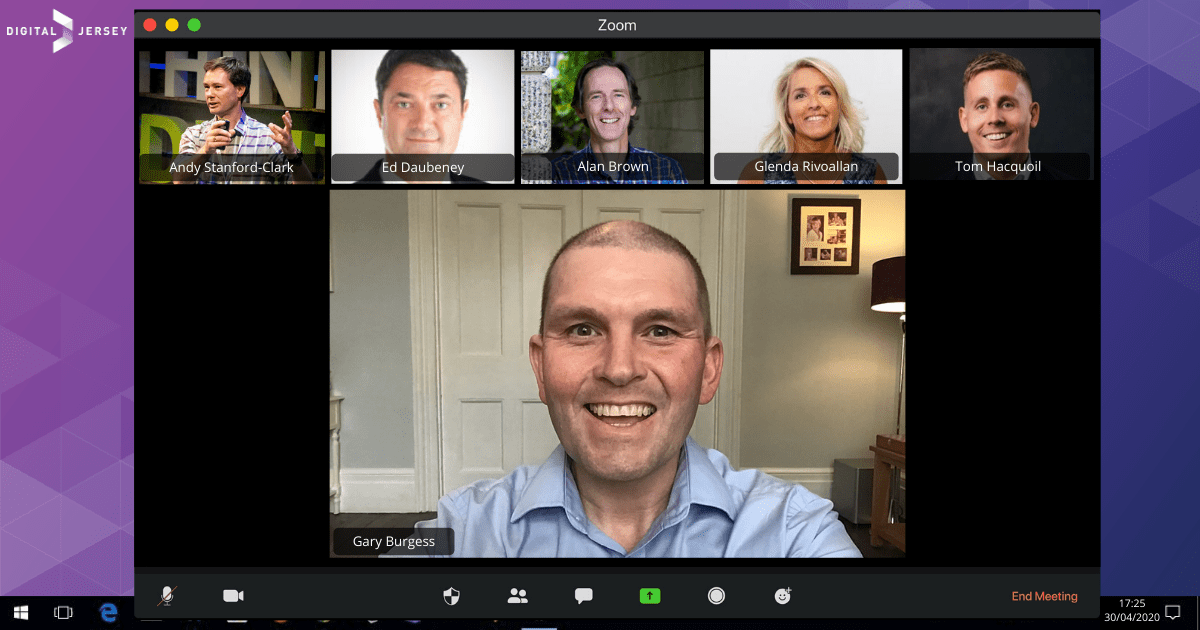Open the Security shield icon
This screenshot has height=630, width=1200.
[x=452, y=596]
